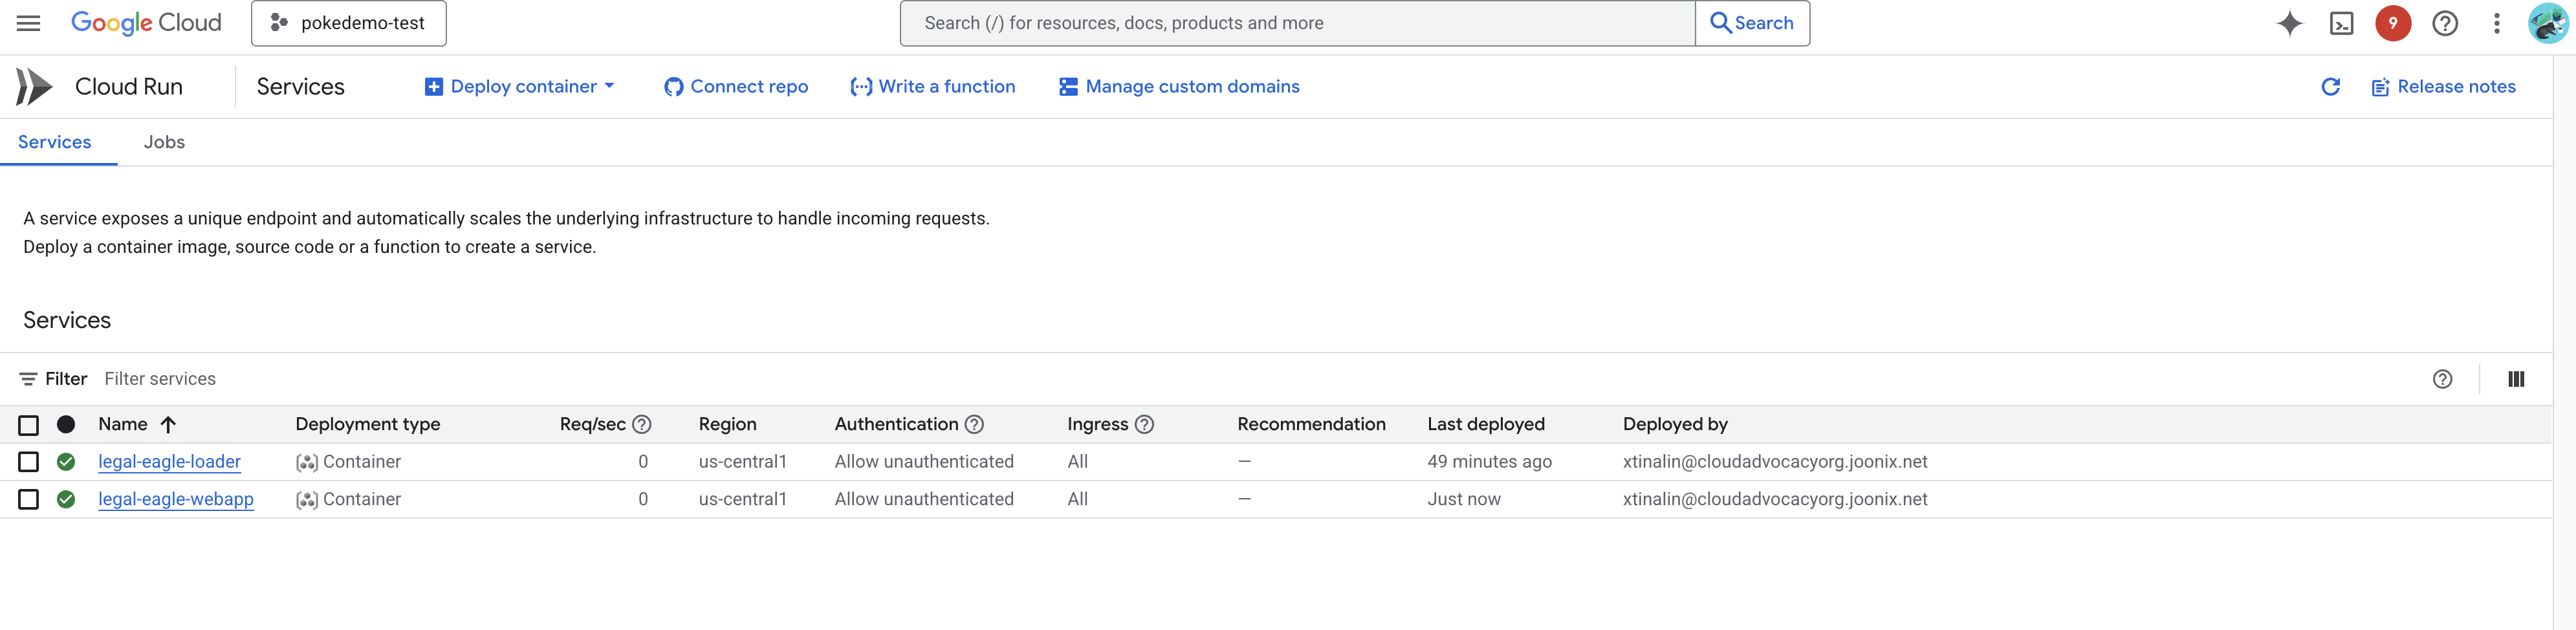Click the Req/sec column help icon
The image size is (2576, 630).
coord(642,424)
